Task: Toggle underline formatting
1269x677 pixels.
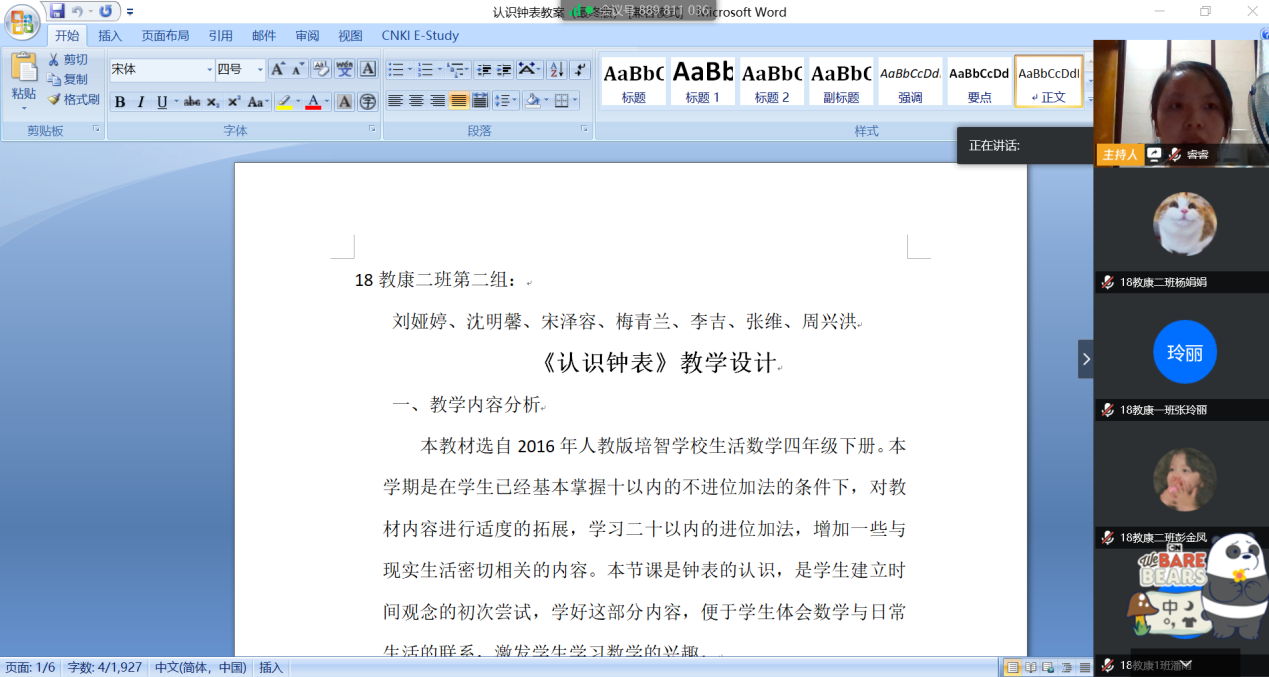Action: [161, 100]
